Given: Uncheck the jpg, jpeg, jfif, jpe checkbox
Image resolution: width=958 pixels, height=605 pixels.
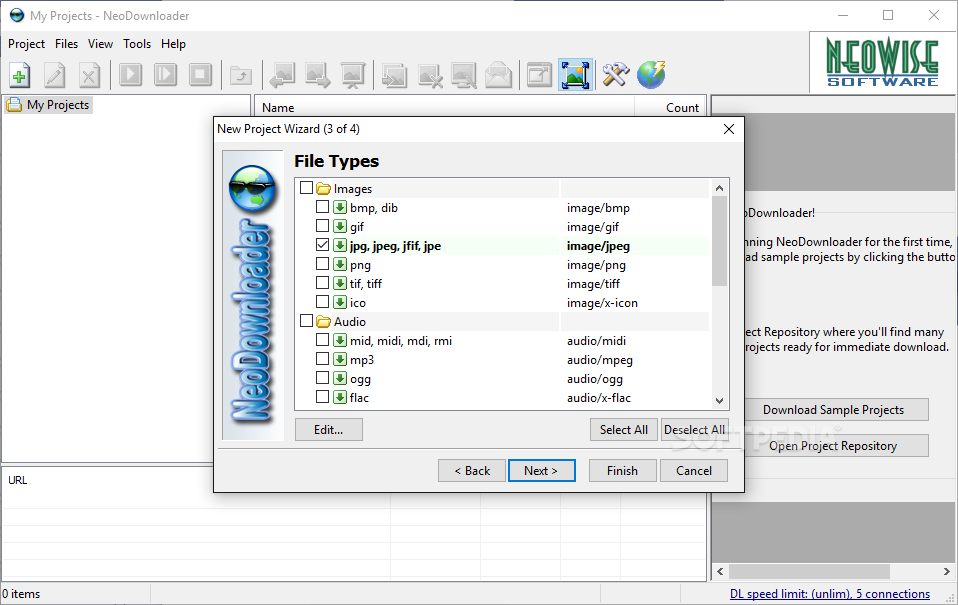Looking at the screenshot, I should click(323, 244).
